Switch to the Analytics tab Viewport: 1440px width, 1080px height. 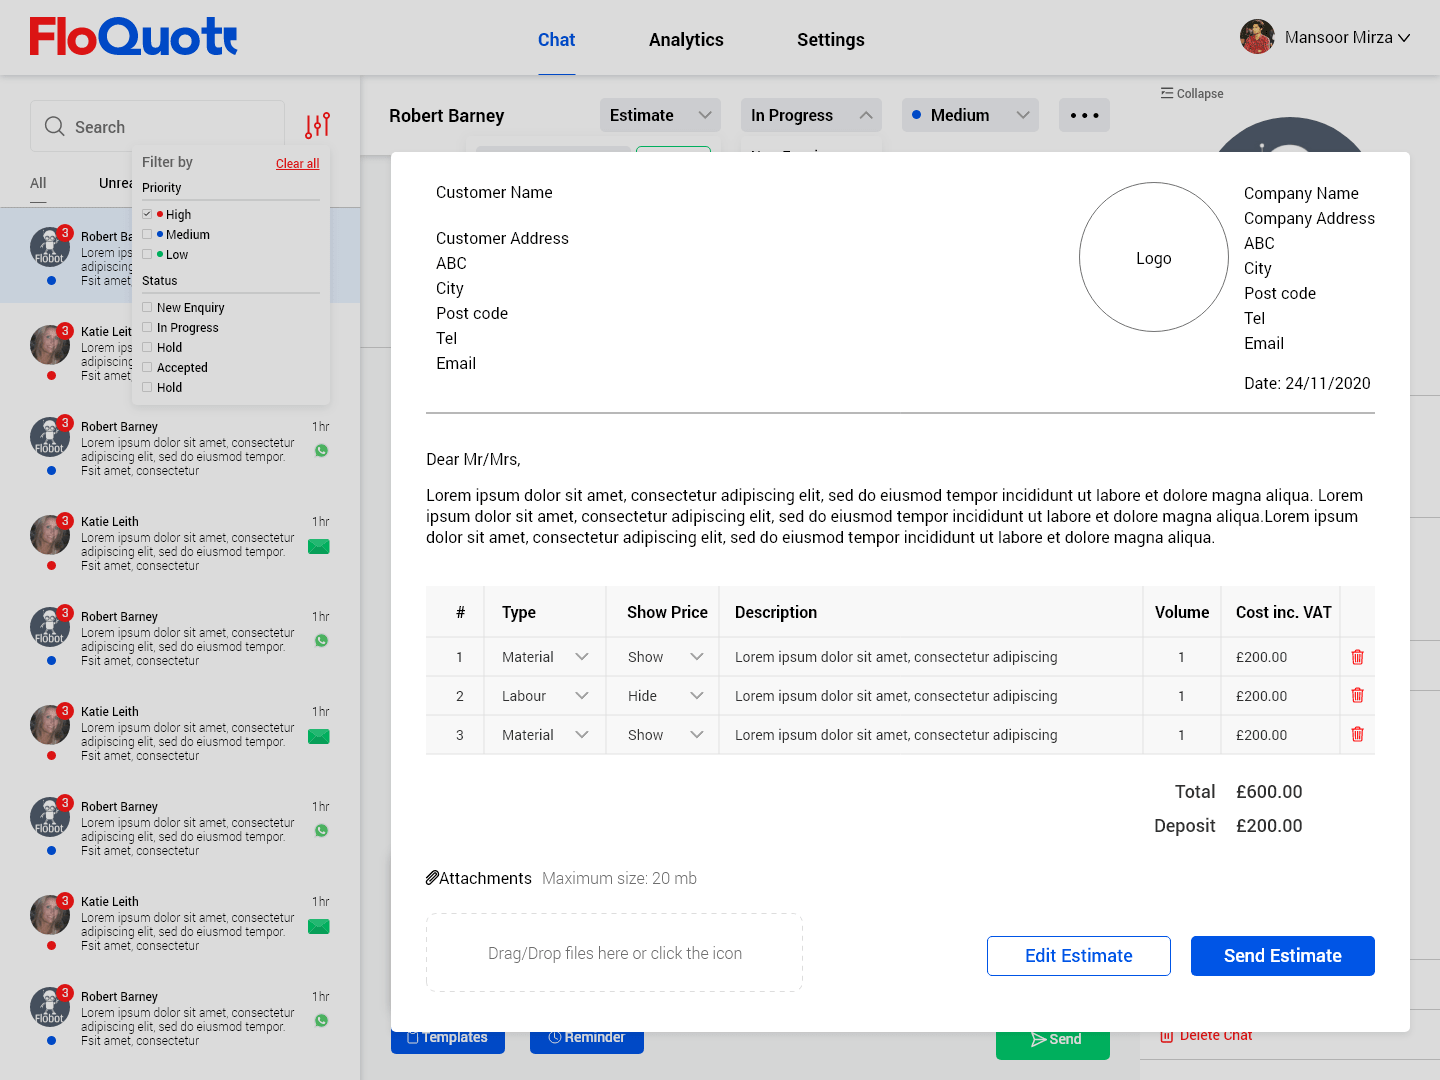(686, 40)
